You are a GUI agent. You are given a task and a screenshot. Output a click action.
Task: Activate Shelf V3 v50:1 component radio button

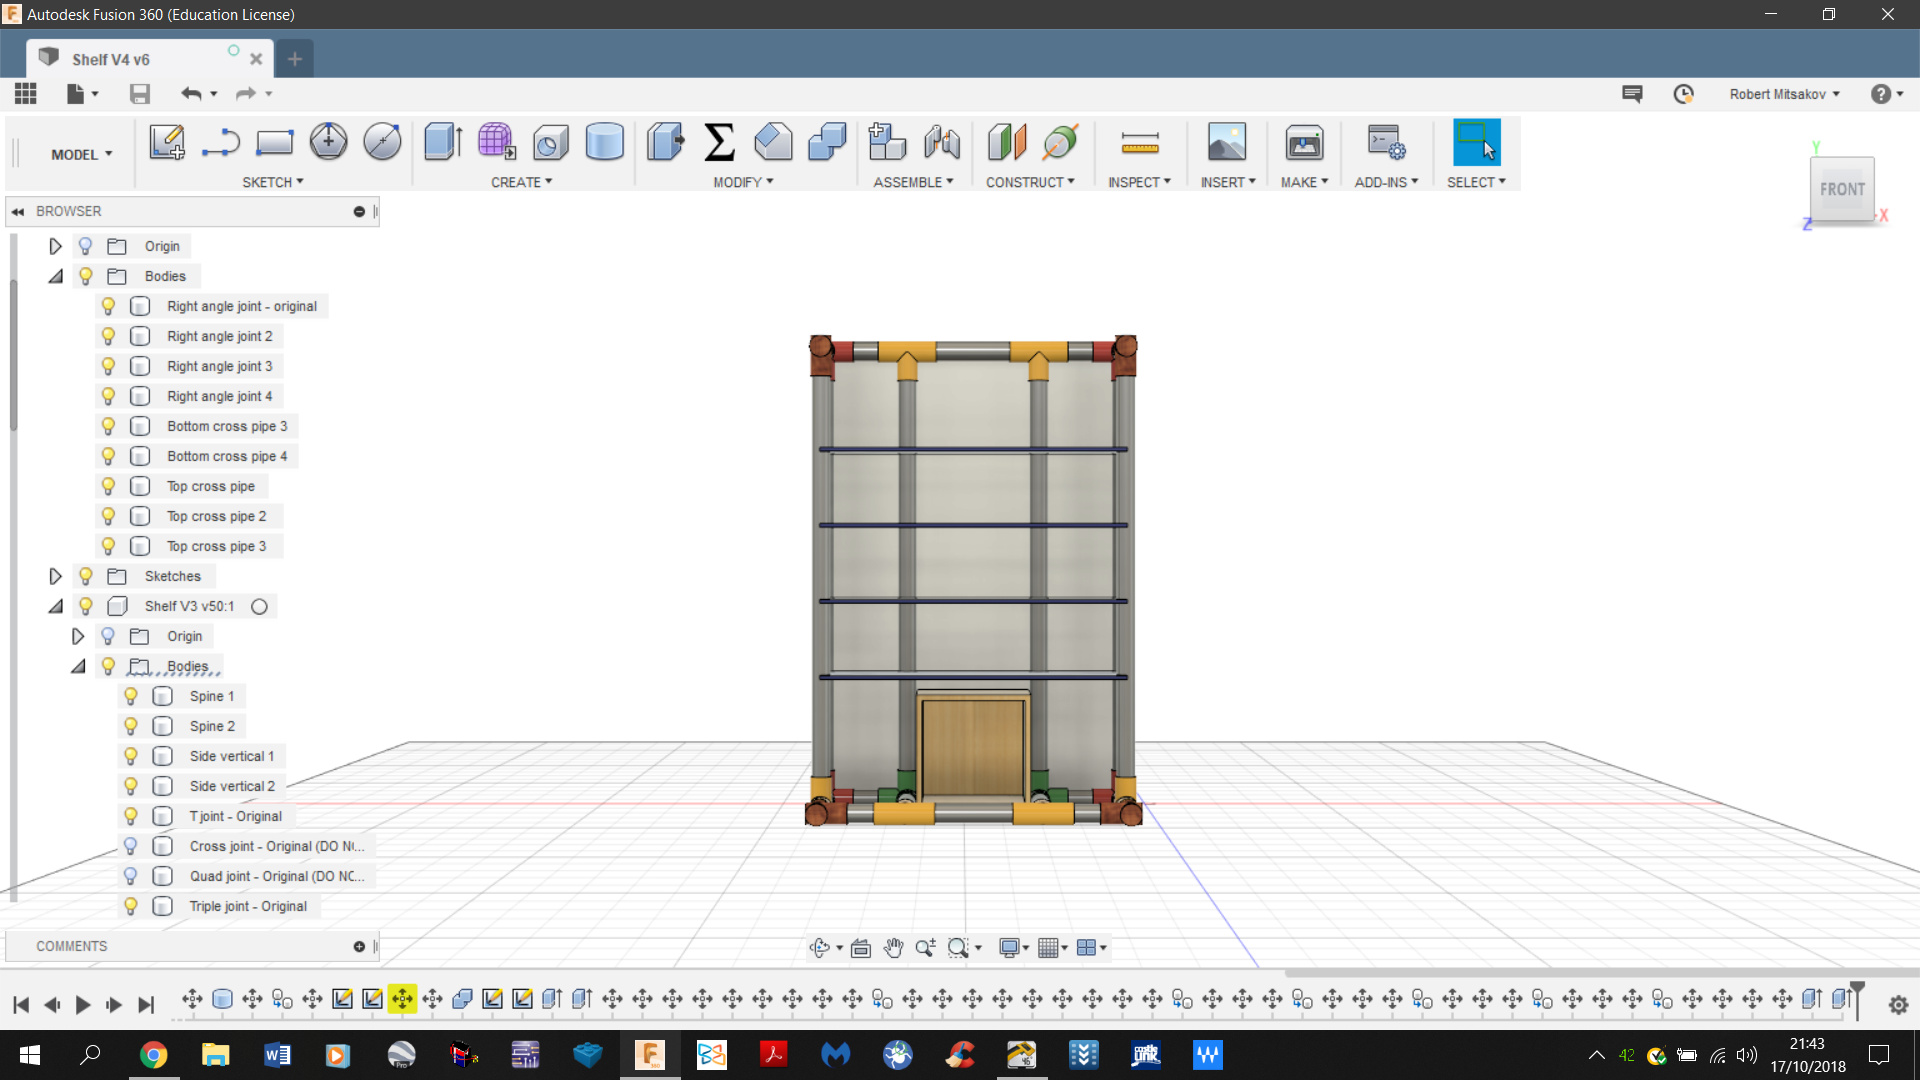pos(259,607)
